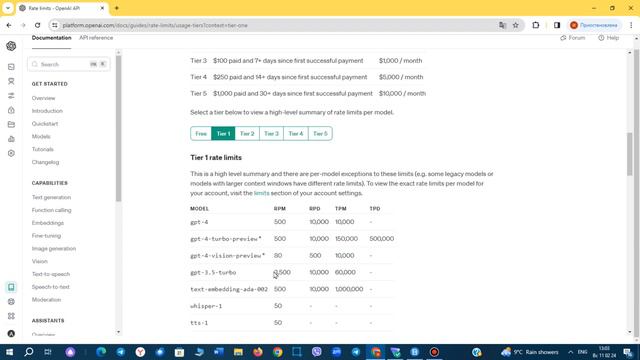This screenshot has height=360, width=640.
Task: Follow the limits link in the paragraph
Action: pyautogui.click(x=261, y=193)
